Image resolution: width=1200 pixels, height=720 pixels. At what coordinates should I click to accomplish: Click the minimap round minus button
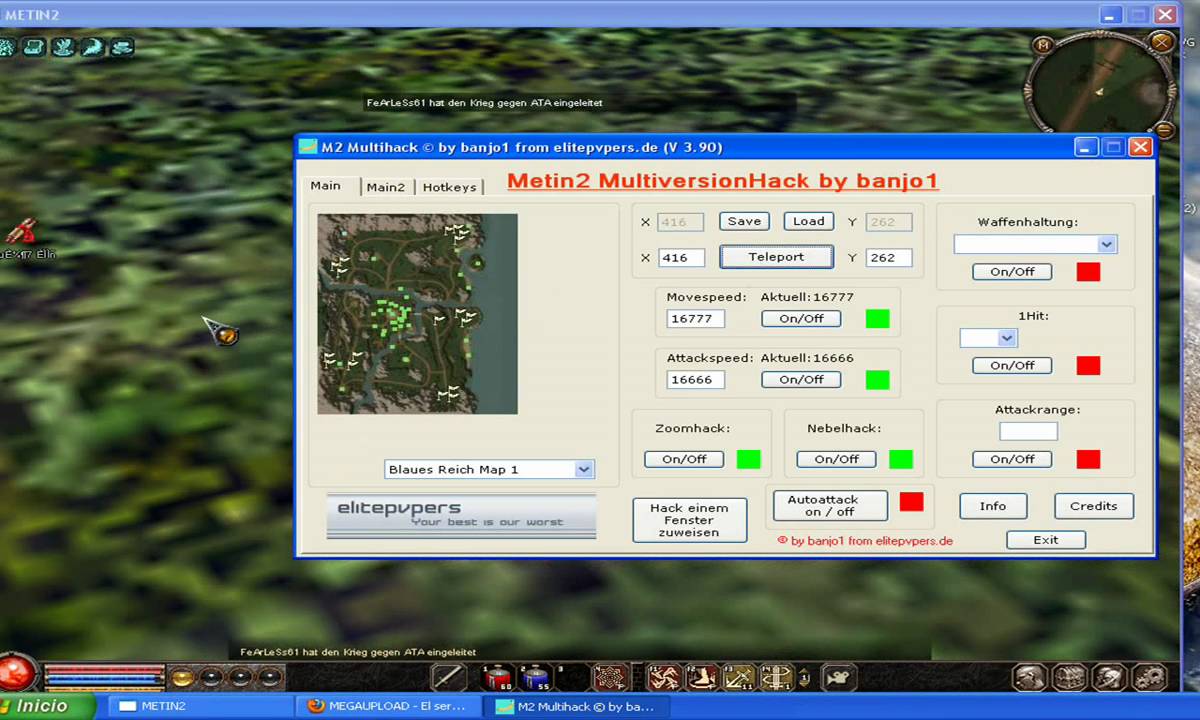click(1164, 130)
